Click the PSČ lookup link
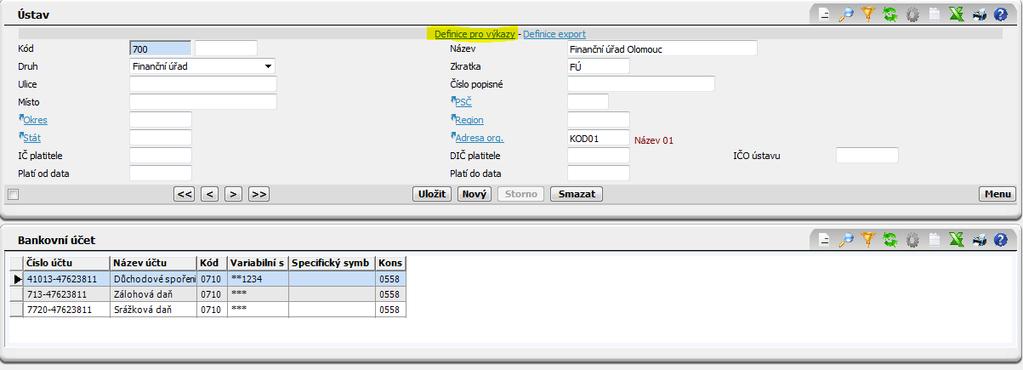The height and width of the screenshot is (370, 1023). click(463, 102)
